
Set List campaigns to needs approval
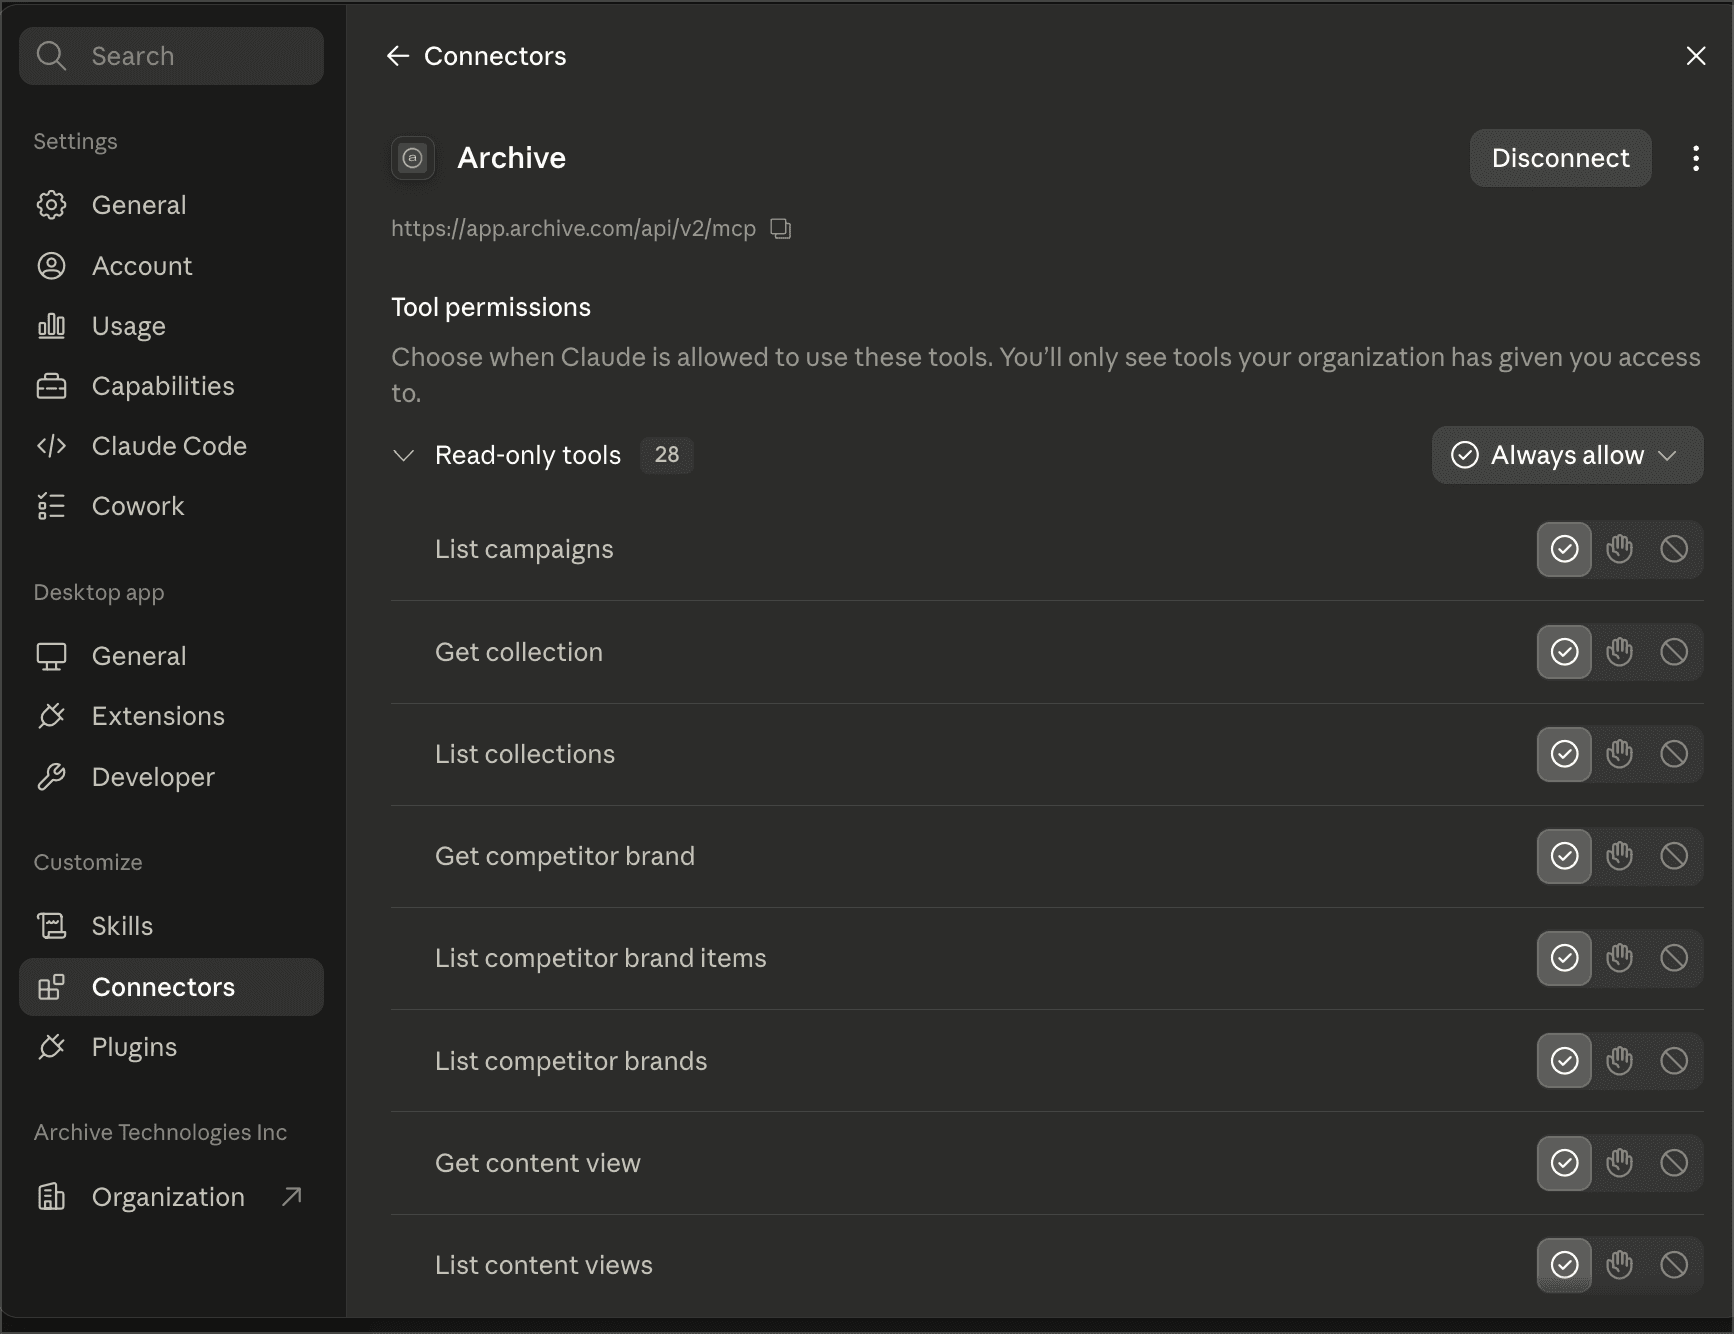pos(1619,549)
